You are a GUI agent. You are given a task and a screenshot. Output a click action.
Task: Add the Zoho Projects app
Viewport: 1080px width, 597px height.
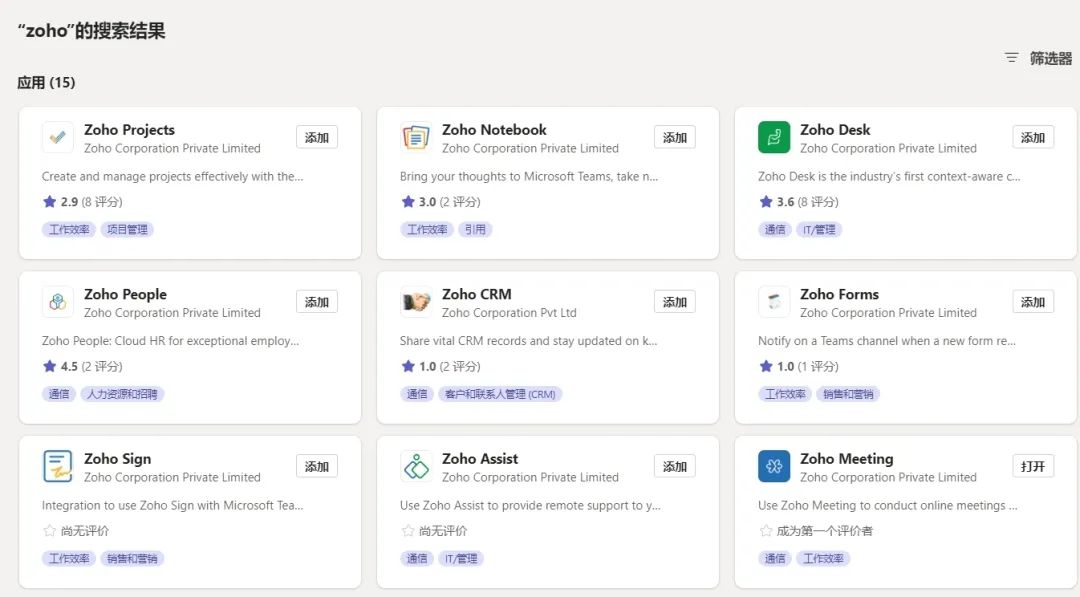(x=317, y=137)
